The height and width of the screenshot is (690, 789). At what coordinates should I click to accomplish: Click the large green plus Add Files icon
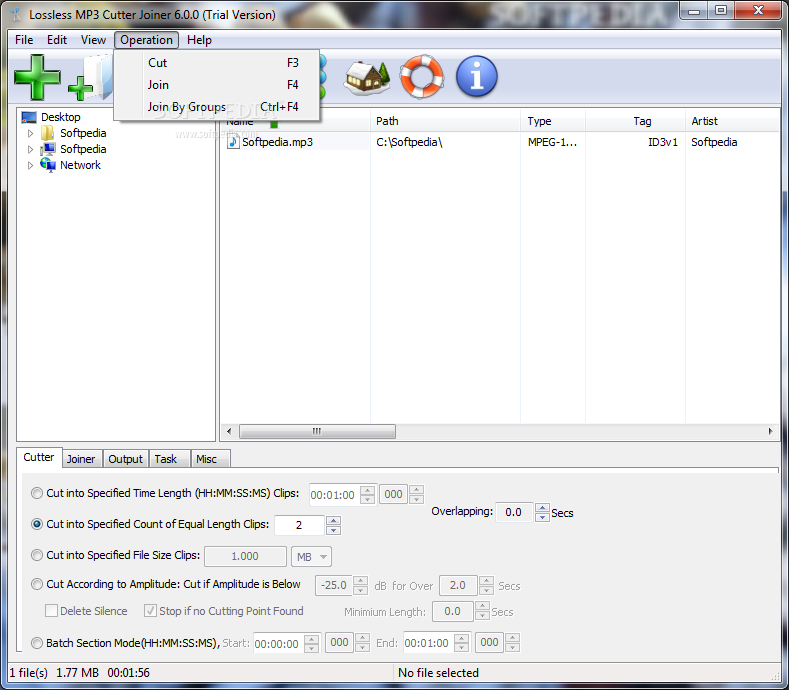[x=37, y=77]
